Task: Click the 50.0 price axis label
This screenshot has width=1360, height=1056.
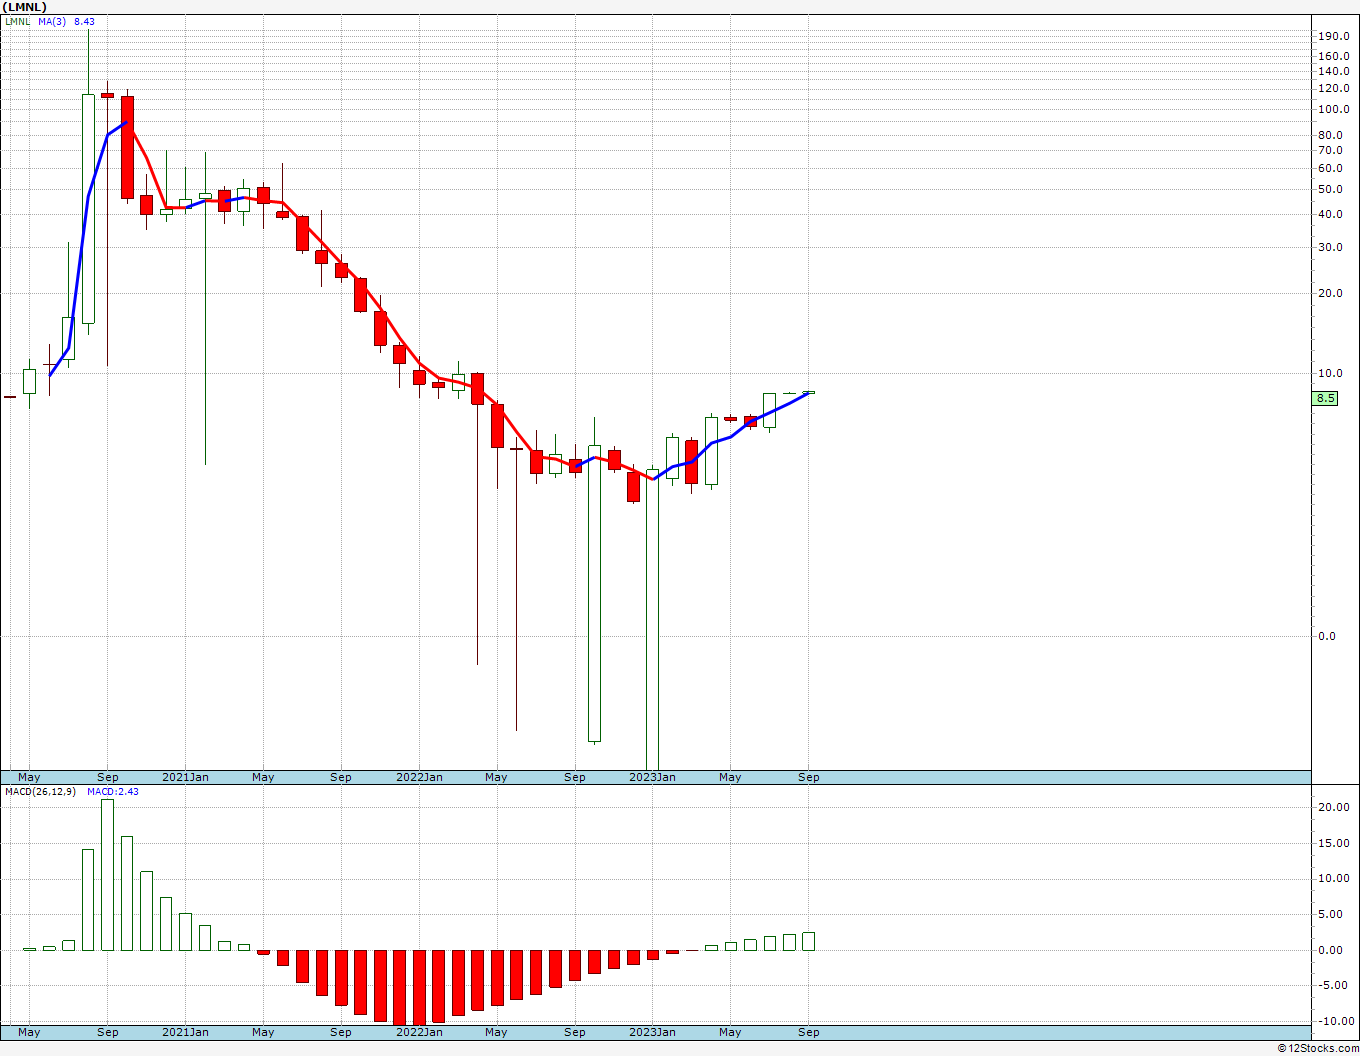Action: point(1331,190)
